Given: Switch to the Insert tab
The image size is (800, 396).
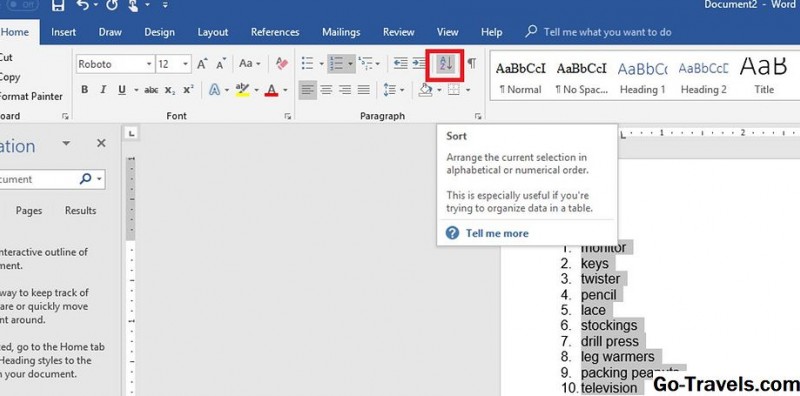Looking at the screenshot, I should point(63,32).
